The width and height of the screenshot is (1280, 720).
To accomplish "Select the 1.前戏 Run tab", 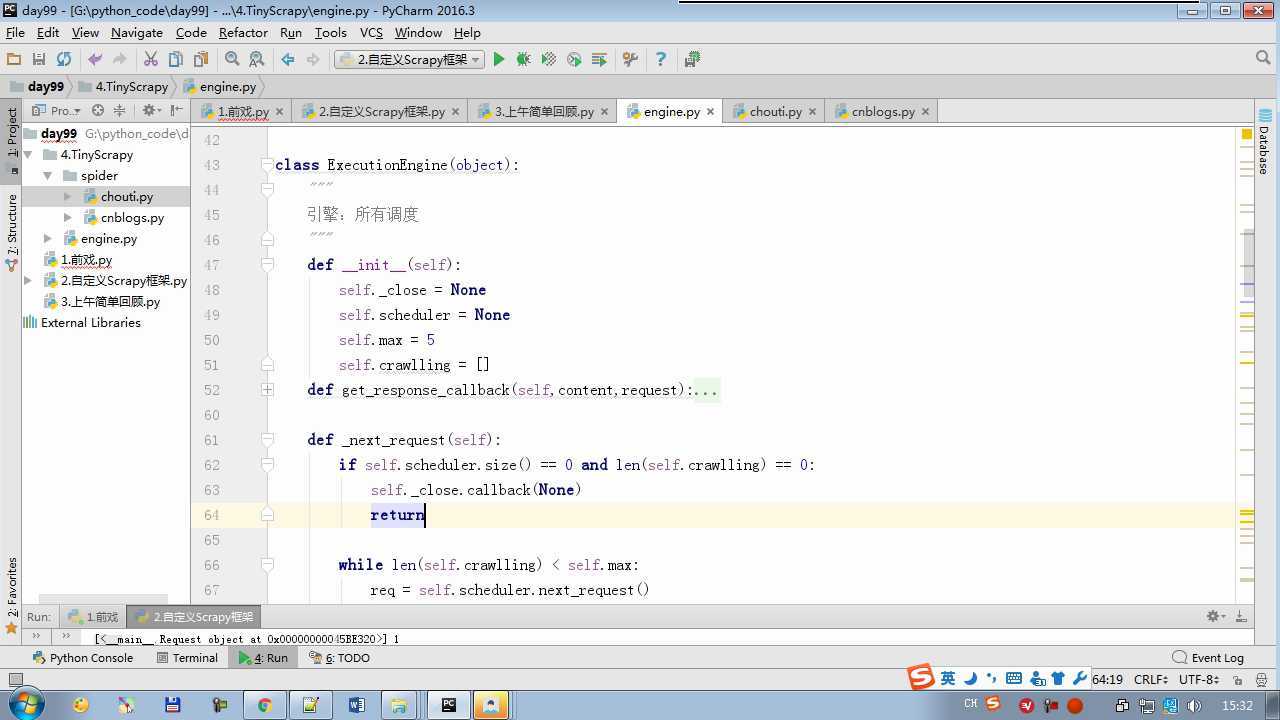I will [93, 617].
